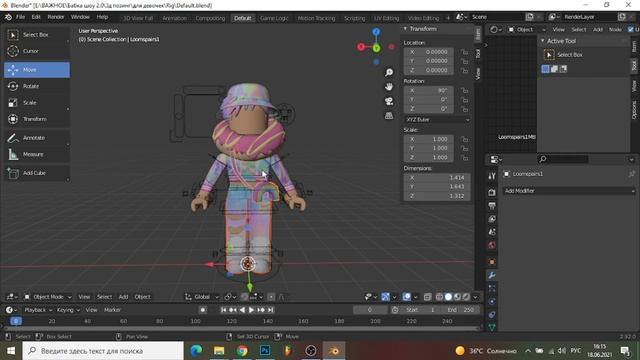Click the Location X value field
Screen dimensions: 640x360
(x=429, y=52)
